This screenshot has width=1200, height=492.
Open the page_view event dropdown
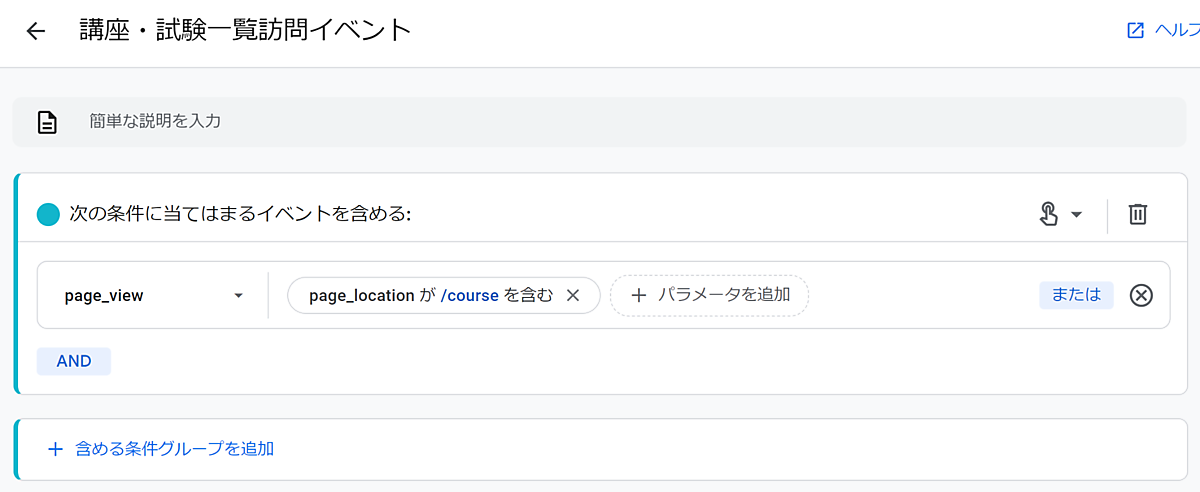[x=150, y=296]
